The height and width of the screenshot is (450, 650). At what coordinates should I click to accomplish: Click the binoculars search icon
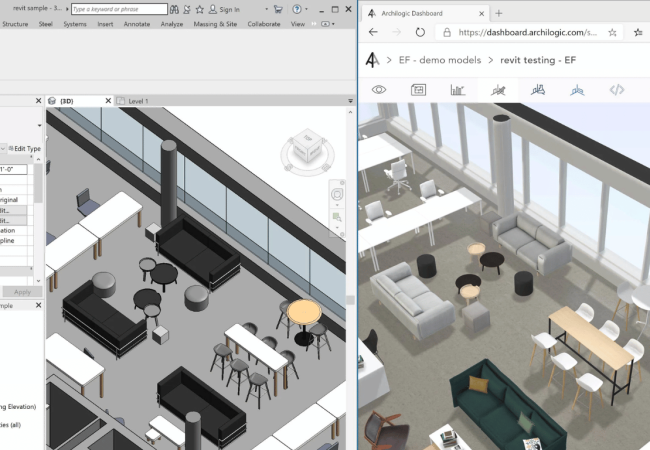174,9
